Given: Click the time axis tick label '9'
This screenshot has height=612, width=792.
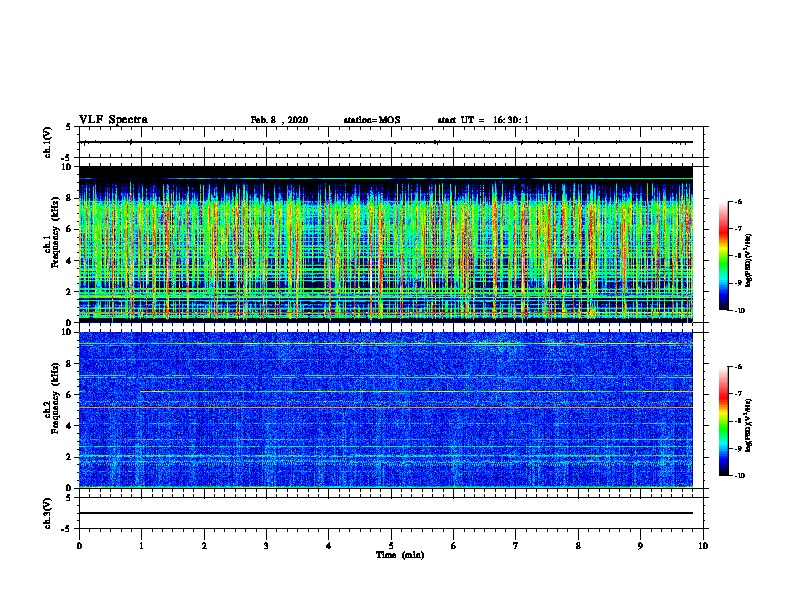Looking at the screenshot, I should [640, 546].
